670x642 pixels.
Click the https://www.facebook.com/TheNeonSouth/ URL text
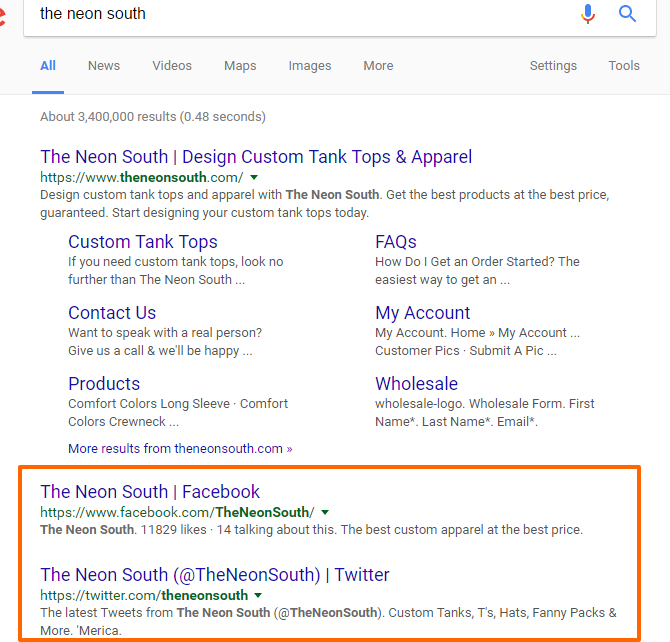pyautogui.click(x=177, y=512)
